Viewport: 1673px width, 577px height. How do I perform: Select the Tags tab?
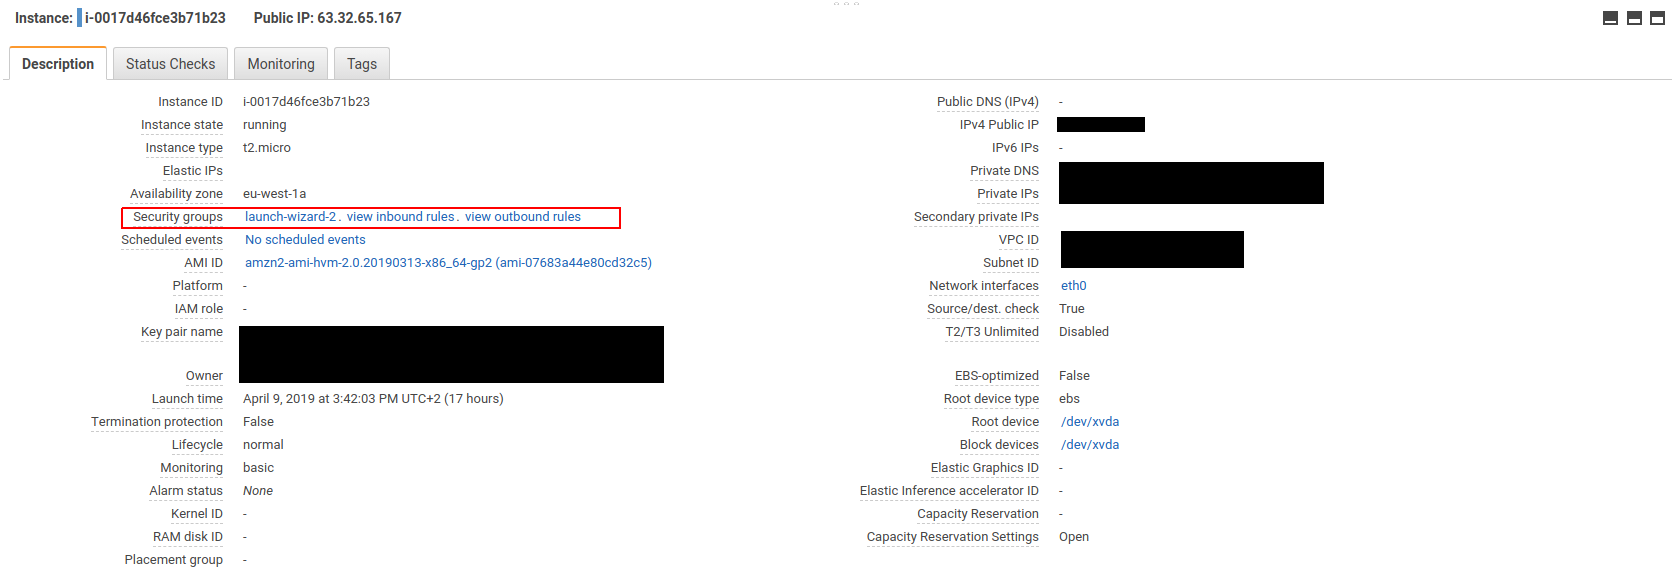tap(362, 64)
